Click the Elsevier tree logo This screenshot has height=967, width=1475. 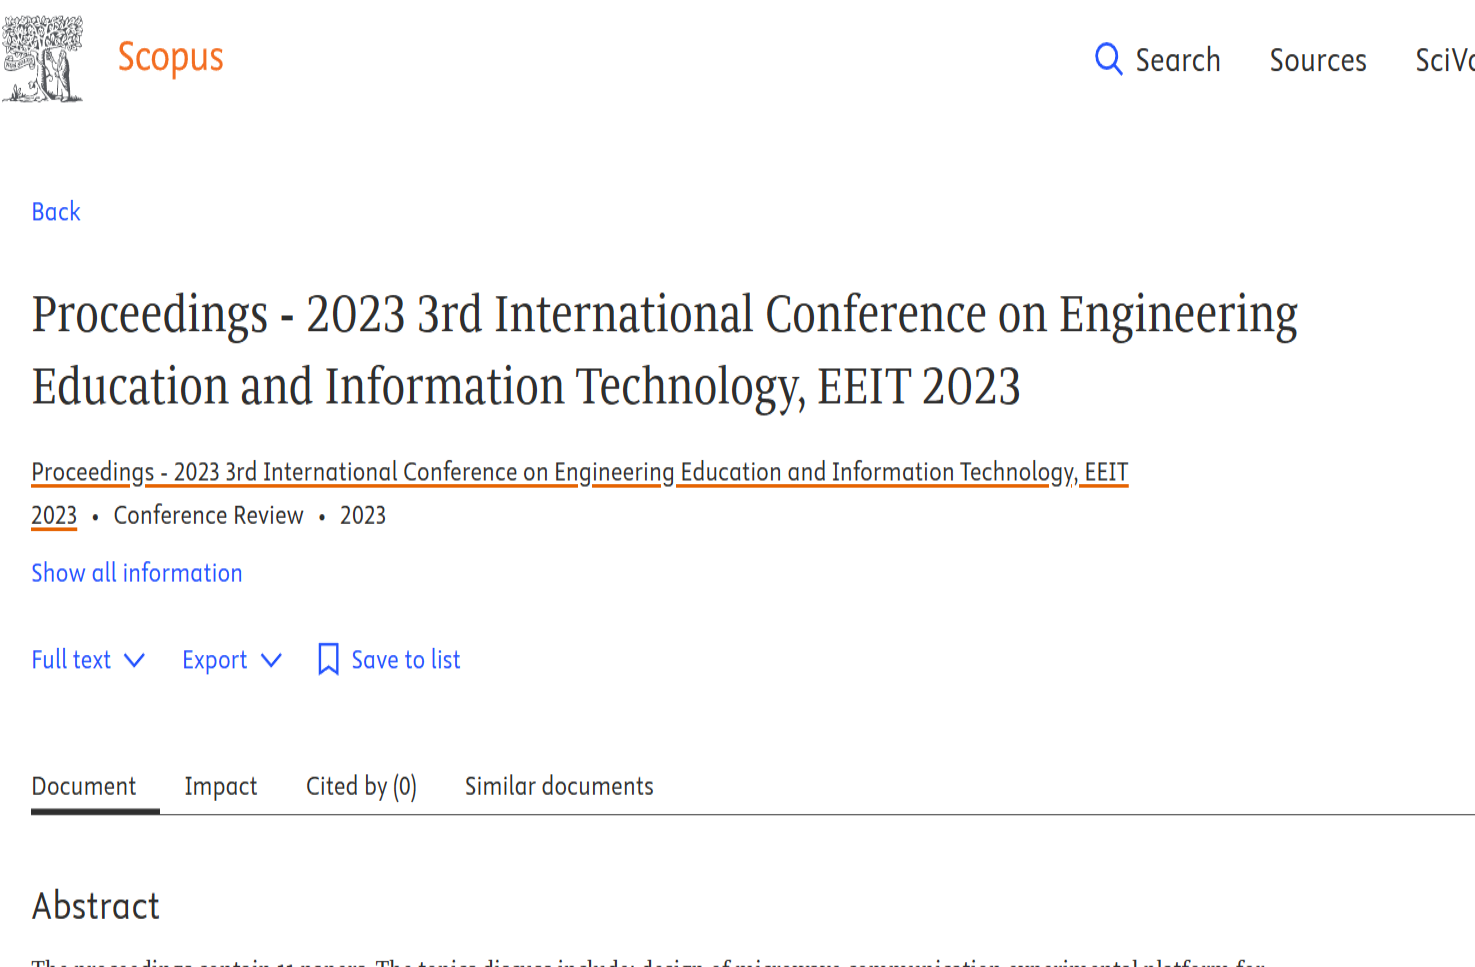tap(42, 59)
